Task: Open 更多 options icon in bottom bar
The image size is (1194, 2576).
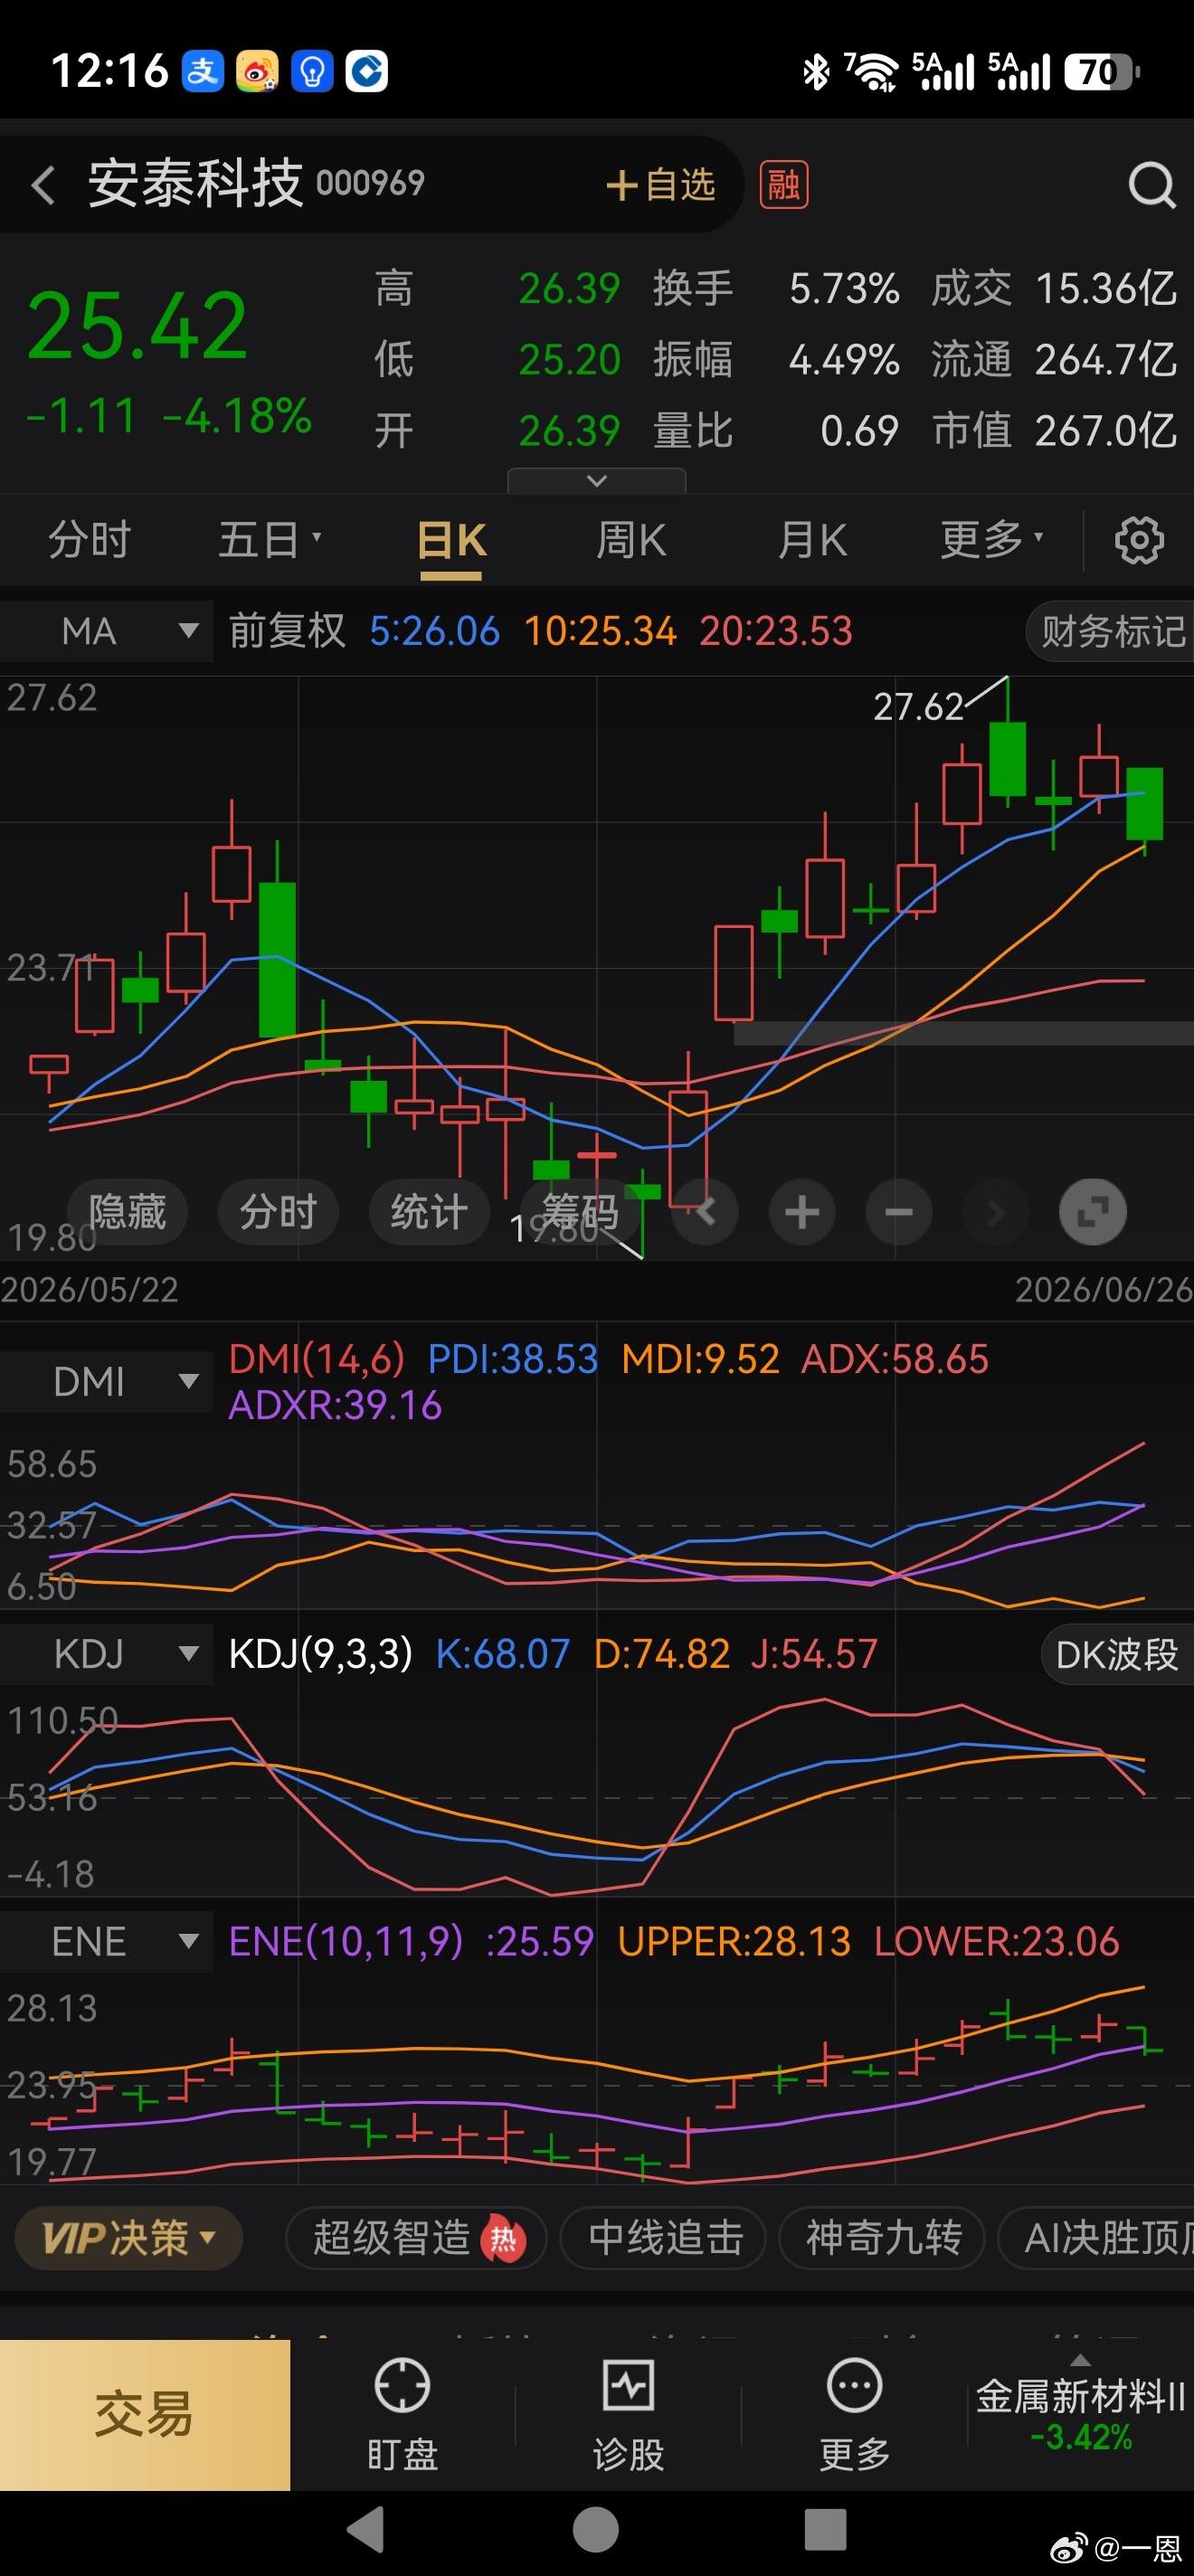Action: coord(854,2414)
